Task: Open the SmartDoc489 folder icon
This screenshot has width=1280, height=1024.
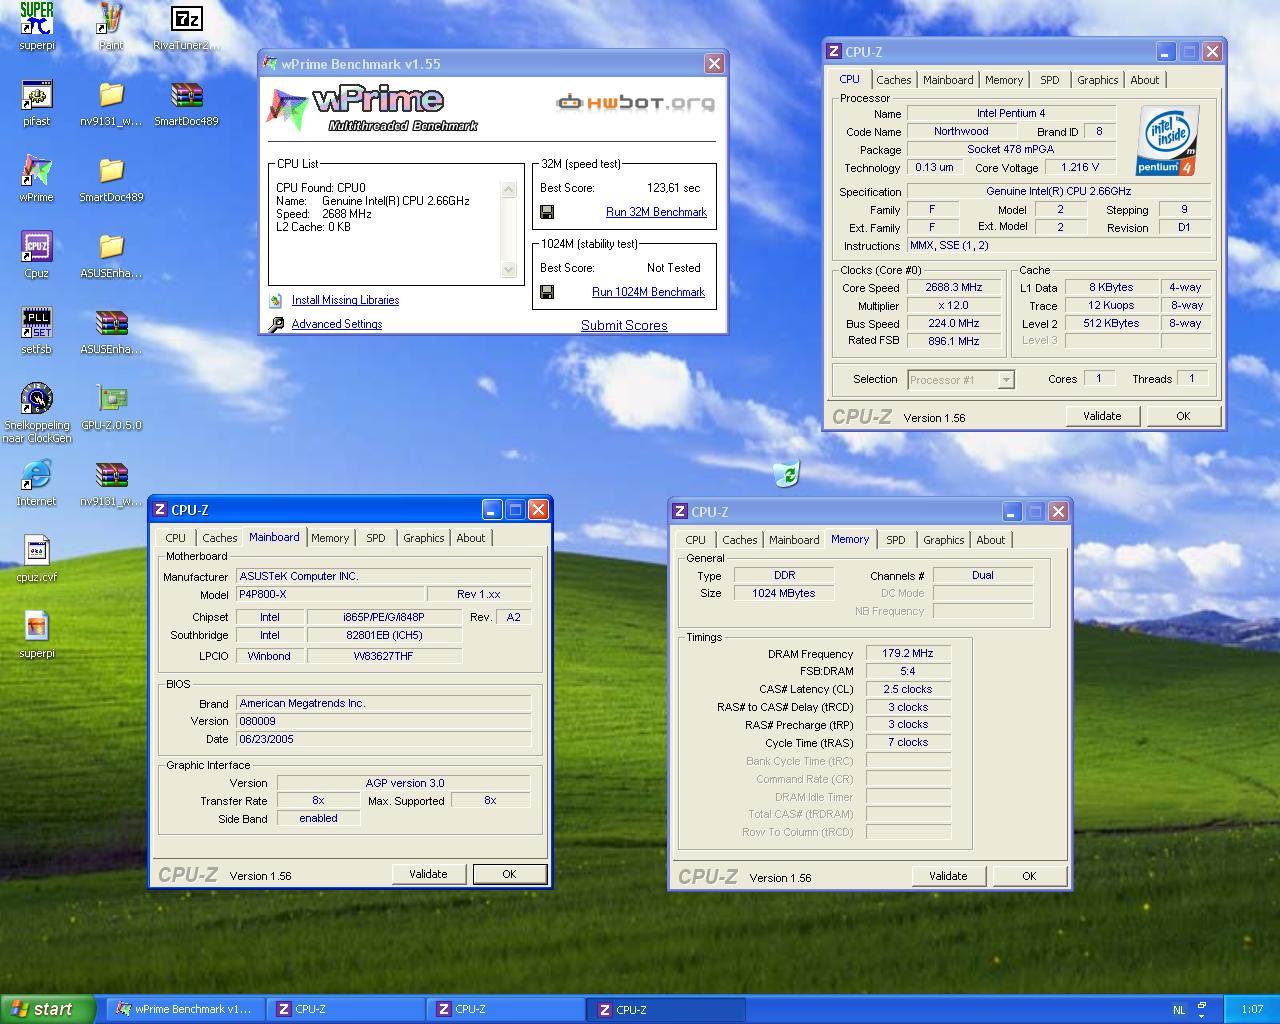Action: click(111, 171)
